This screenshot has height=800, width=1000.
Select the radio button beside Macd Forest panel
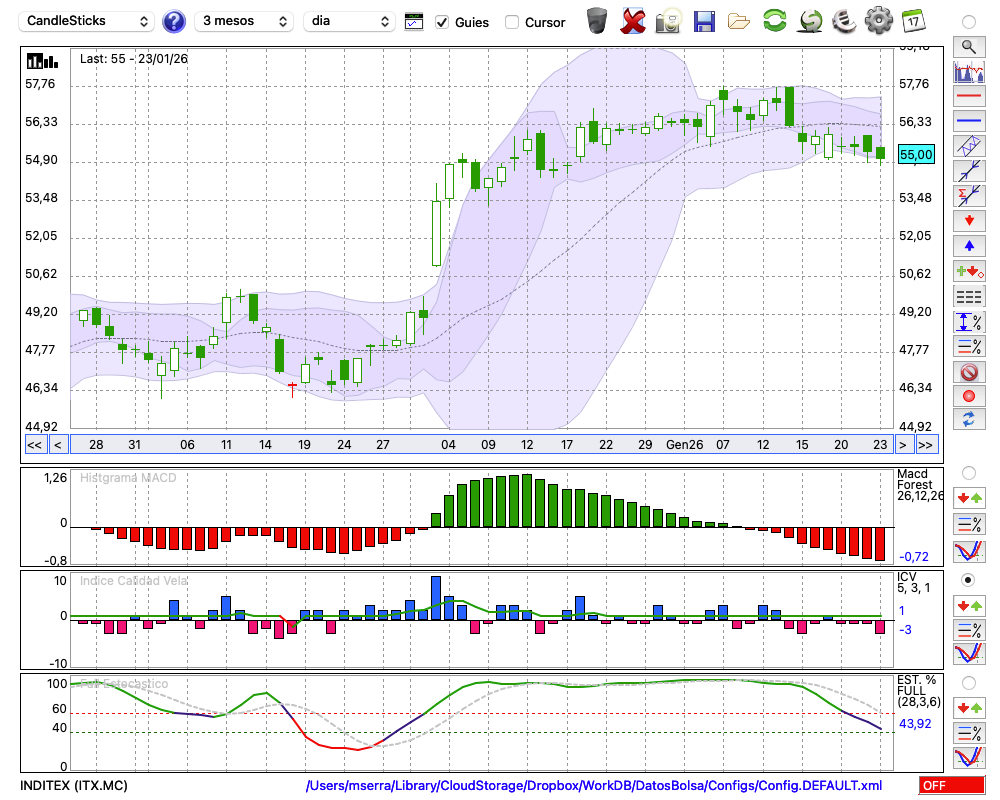tap(968, 472)
